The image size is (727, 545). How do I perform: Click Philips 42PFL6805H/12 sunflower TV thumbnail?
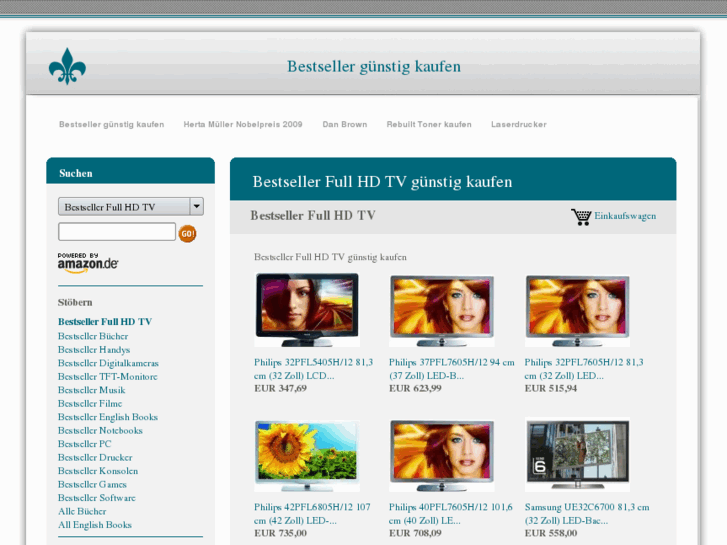[307, 455]
